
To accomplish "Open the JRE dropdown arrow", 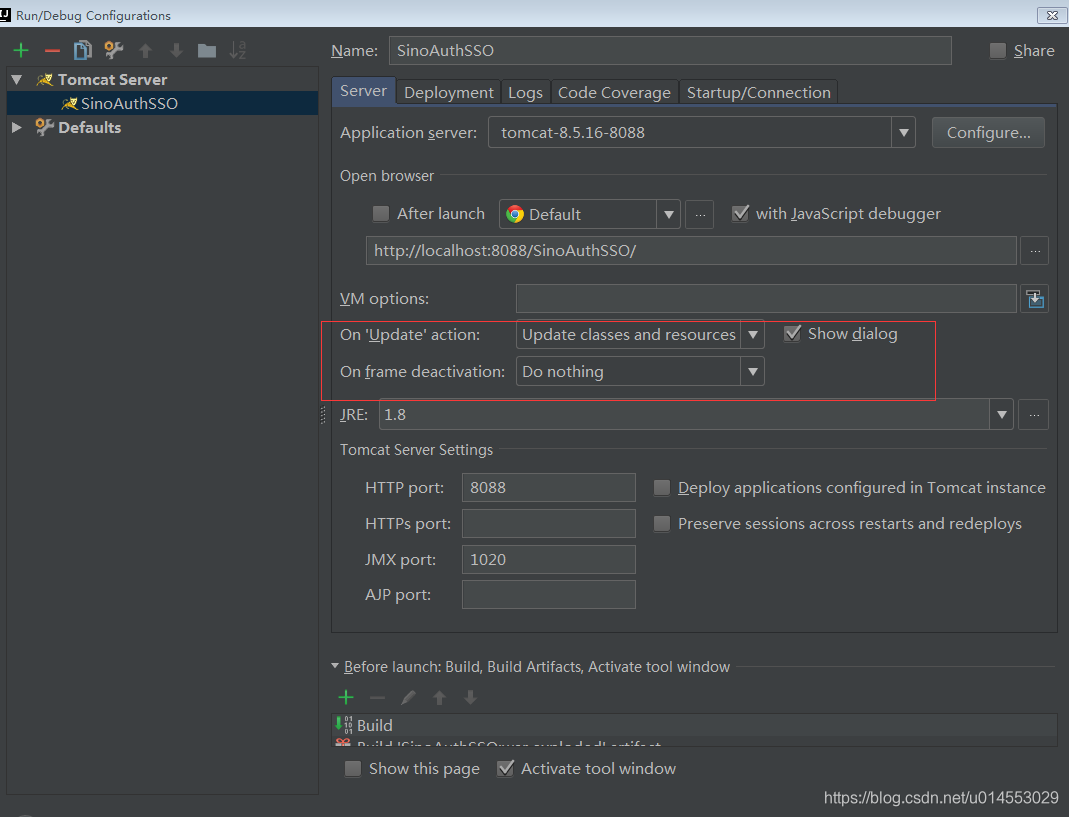I will tap(1002, 415).
